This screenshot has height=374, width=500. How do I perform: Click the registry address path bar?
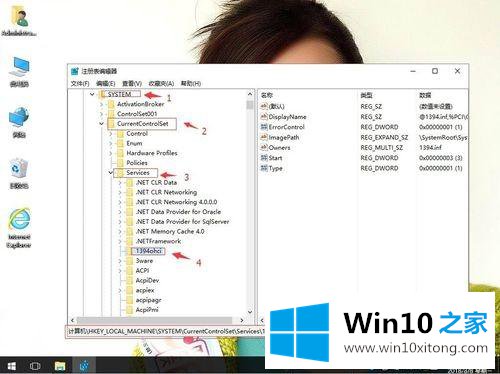click(166, 331)
